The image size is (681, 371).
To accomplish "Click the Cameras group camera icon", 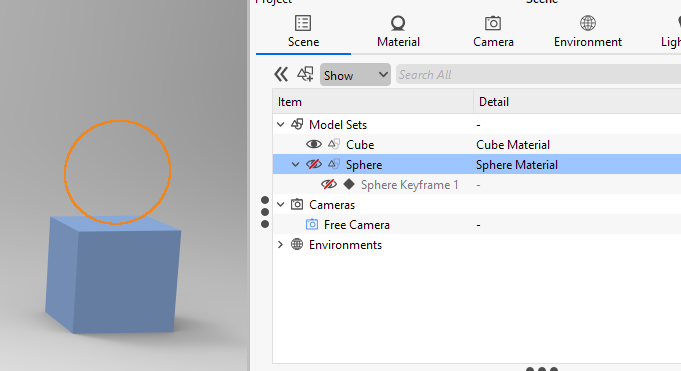I will coord(297,204).
